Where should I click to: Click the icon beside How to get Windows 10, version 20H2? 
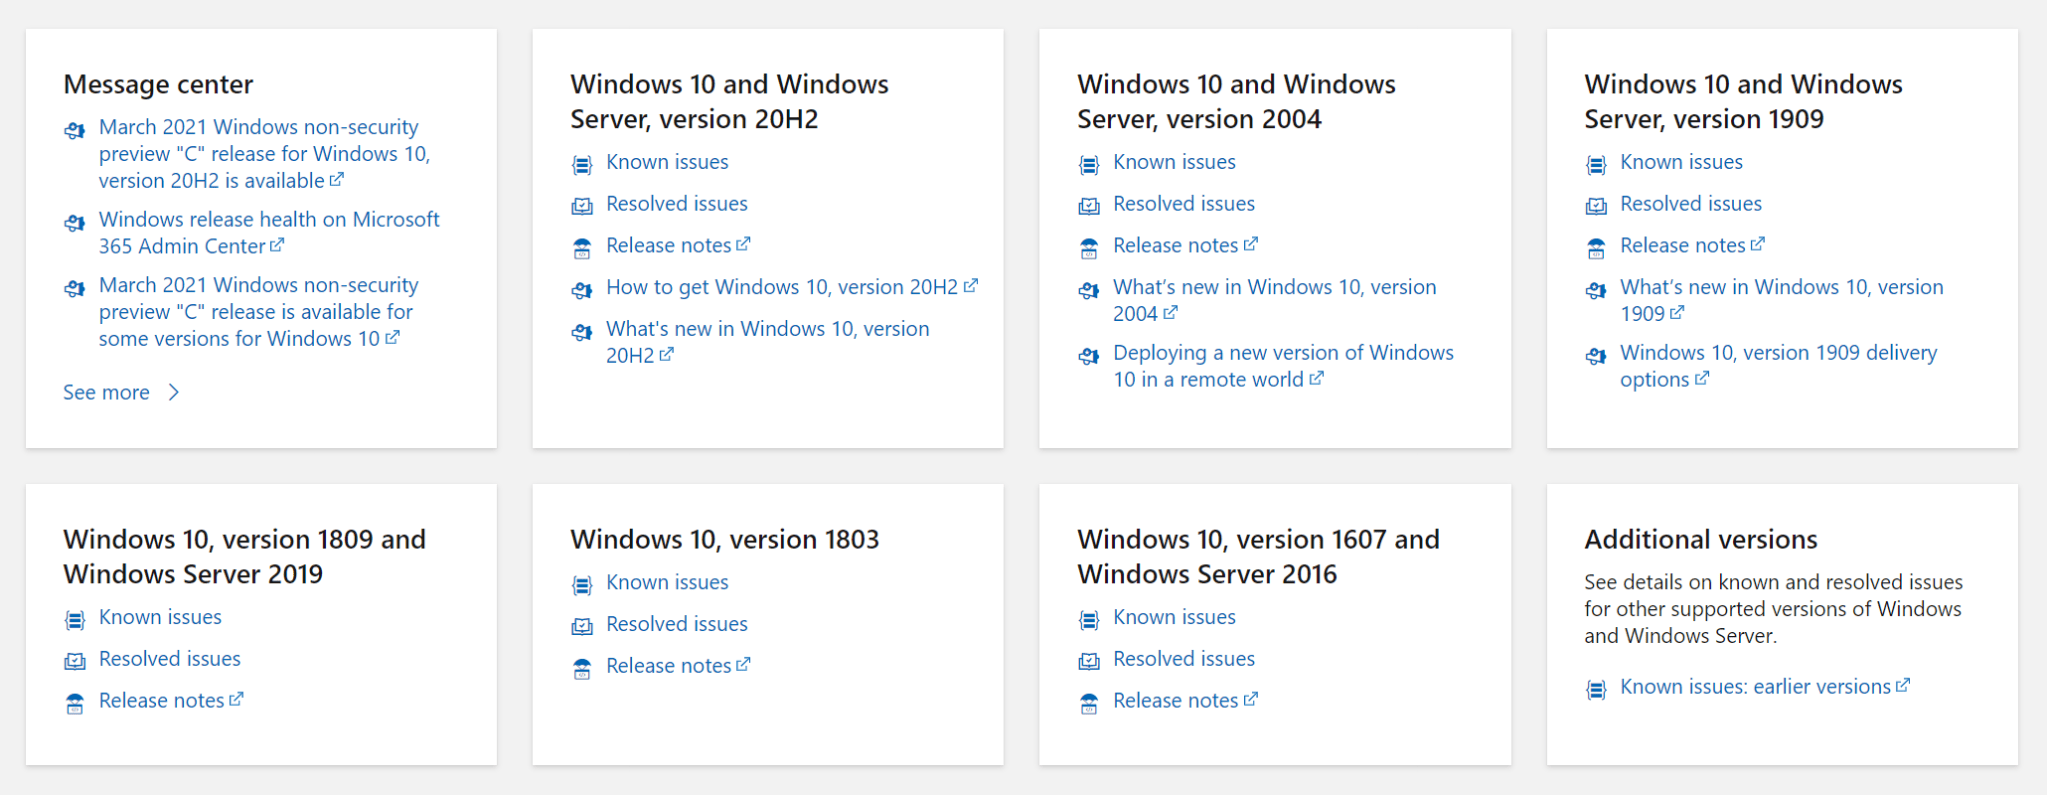pyautogui.click(x=582, y=290)
